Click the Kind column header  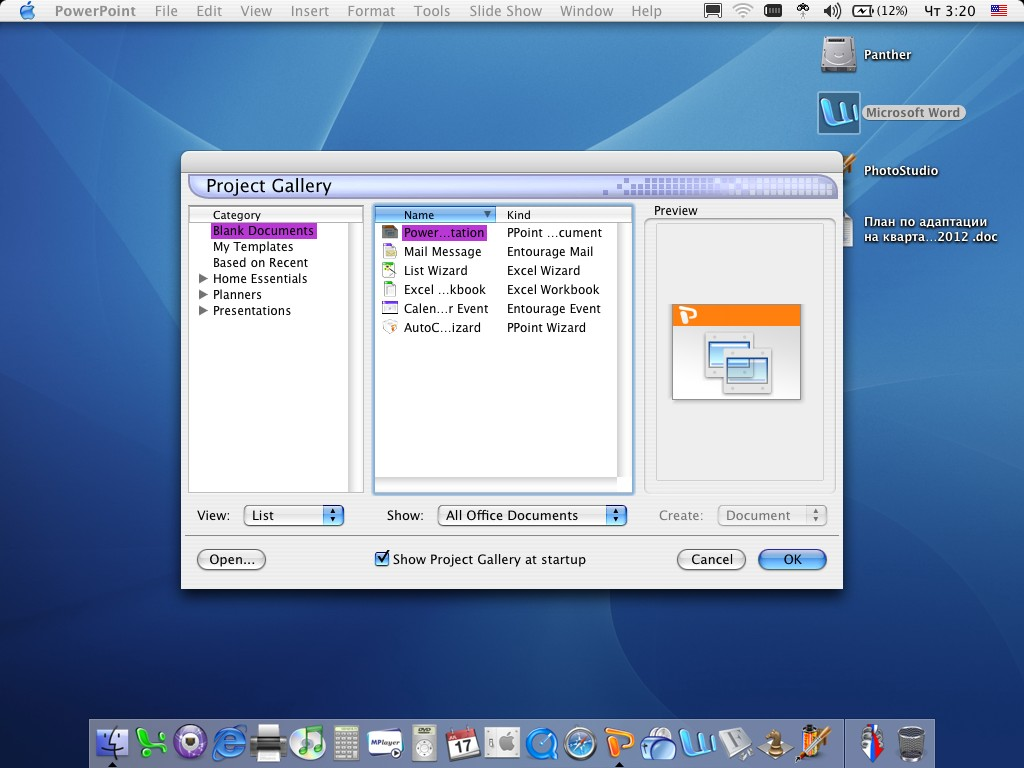coord(563,214)
